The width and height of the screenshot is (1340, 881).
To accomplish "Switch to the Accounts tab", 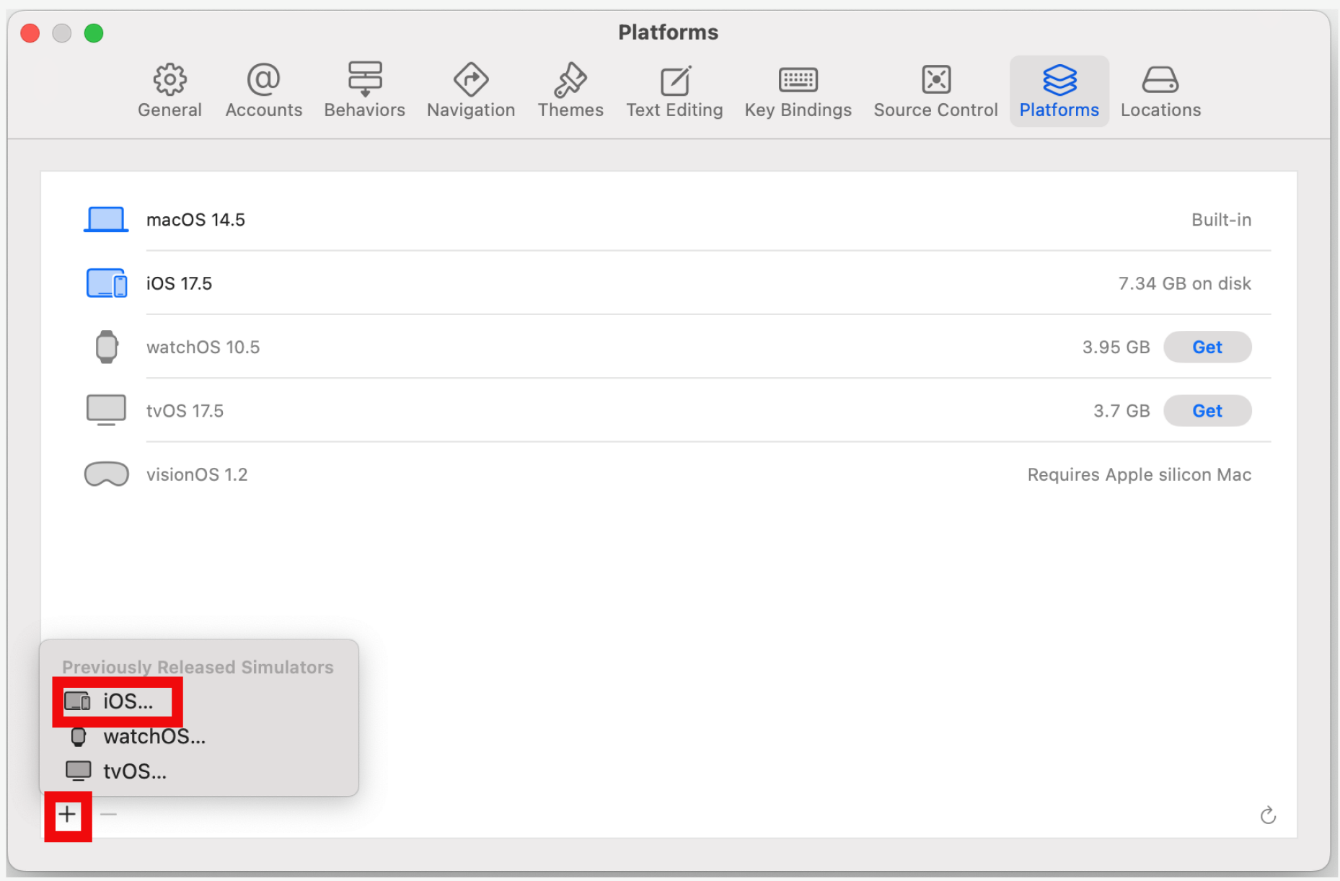I will click(x=264, y=91).
